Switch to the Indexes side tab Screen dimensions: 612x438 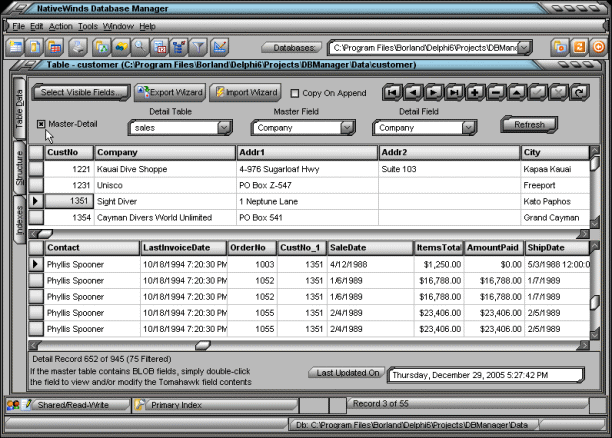[17, 217]
